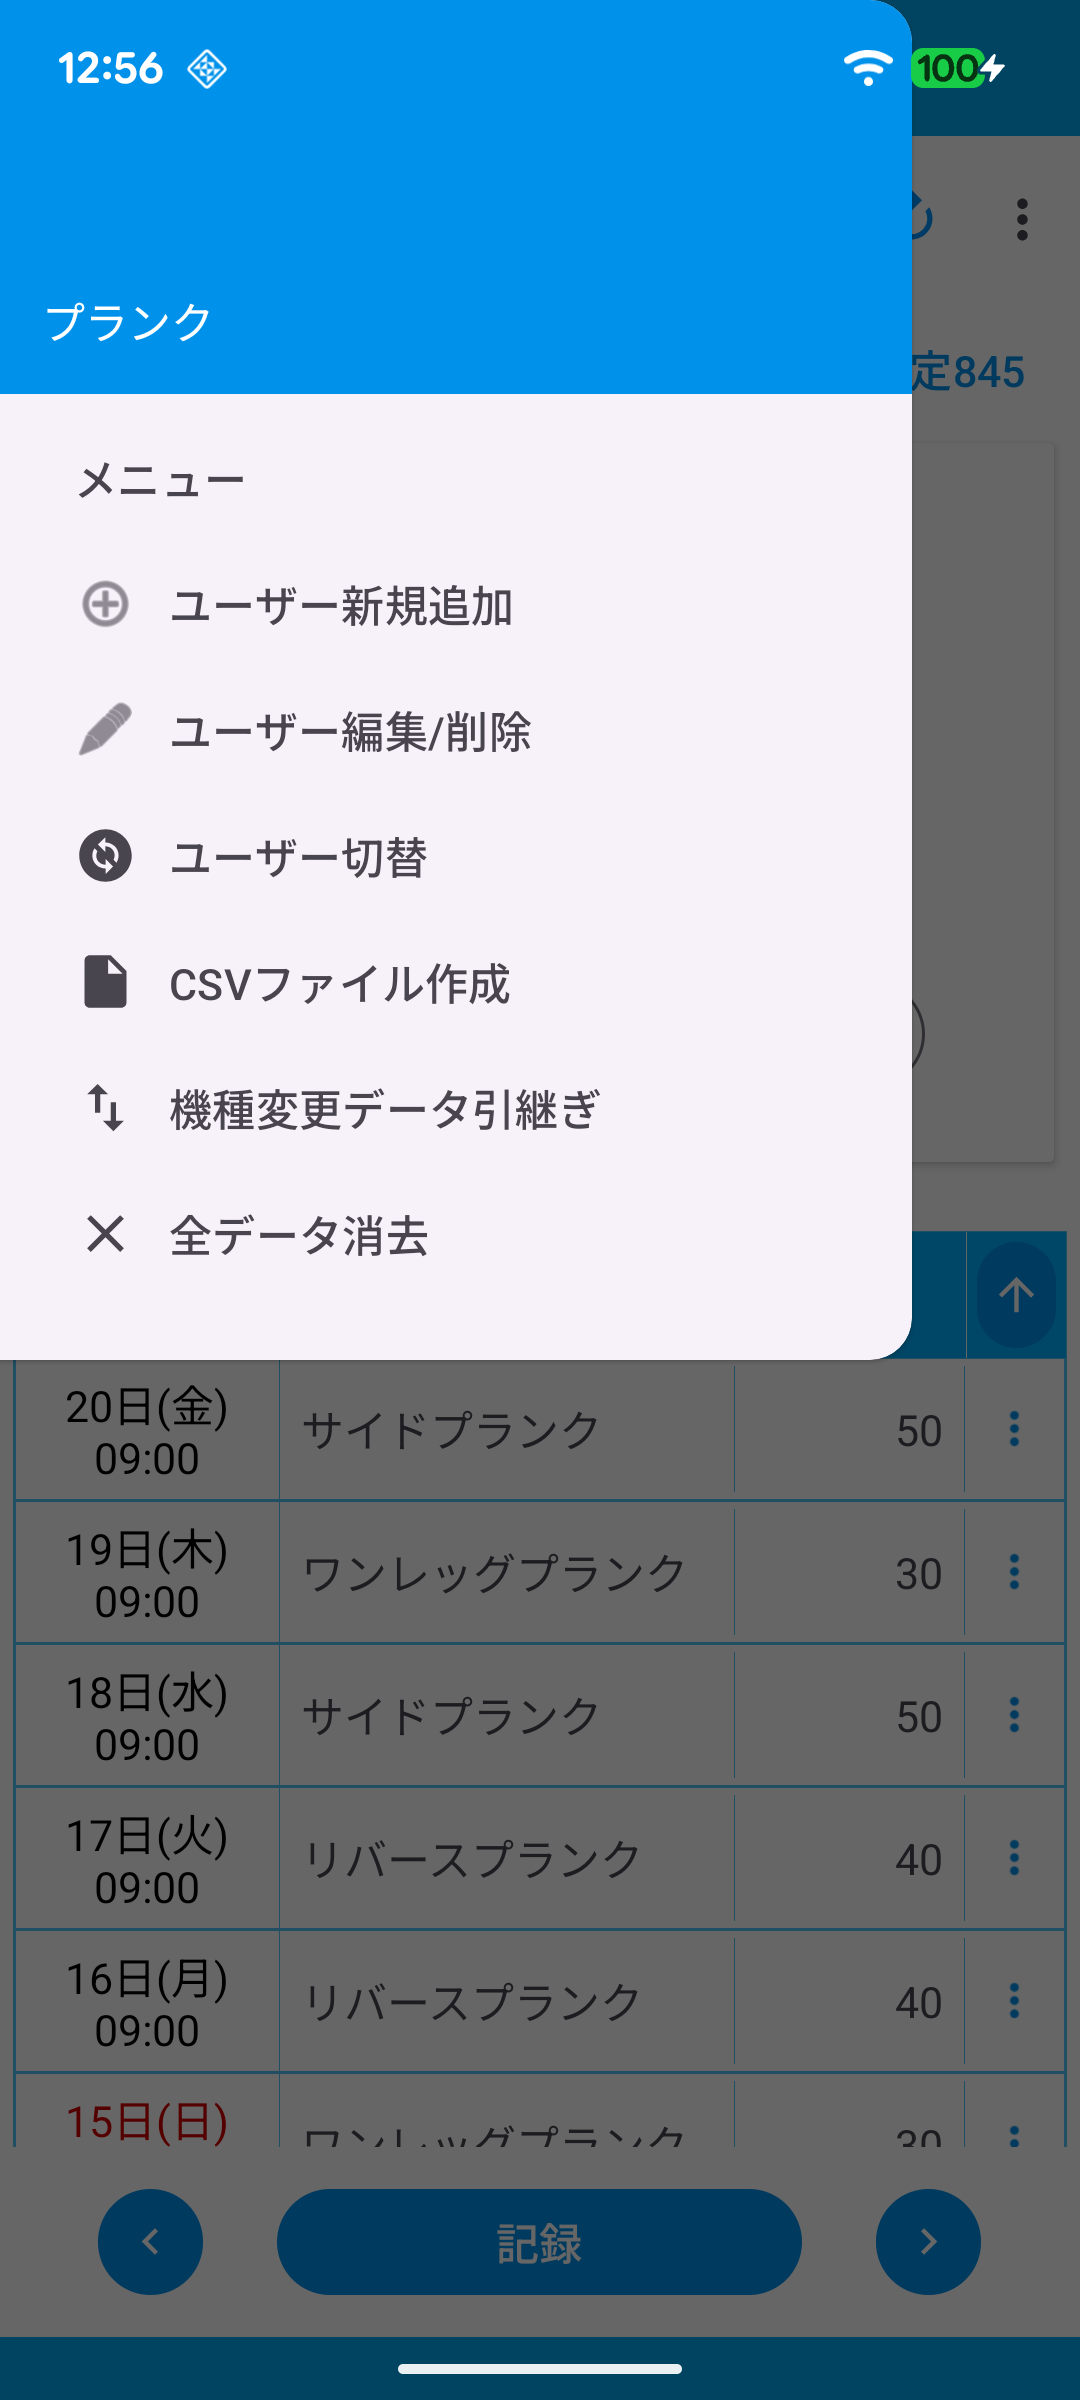Tap the file icon for CSV creation

click(x=105, y=982)
